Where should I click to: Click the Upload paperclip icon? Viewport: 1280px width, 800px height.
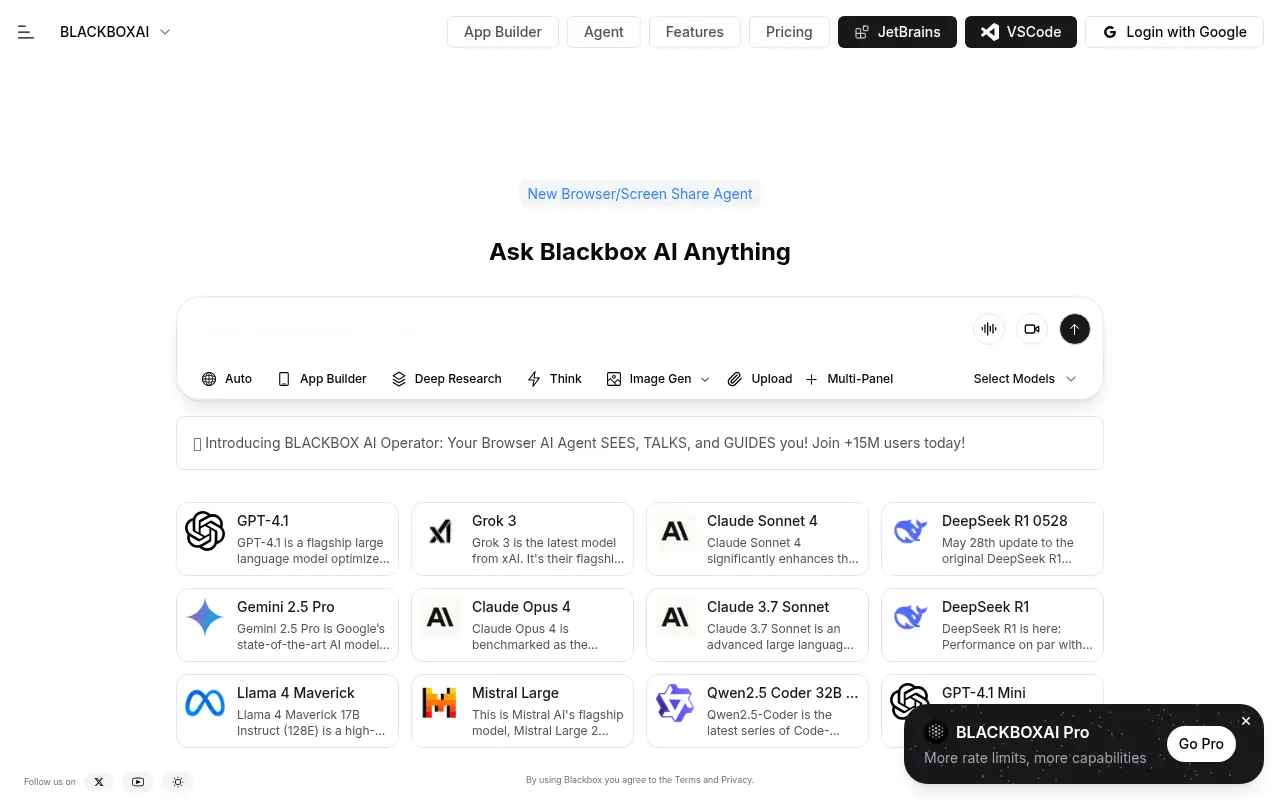click(x=737, y=379)
